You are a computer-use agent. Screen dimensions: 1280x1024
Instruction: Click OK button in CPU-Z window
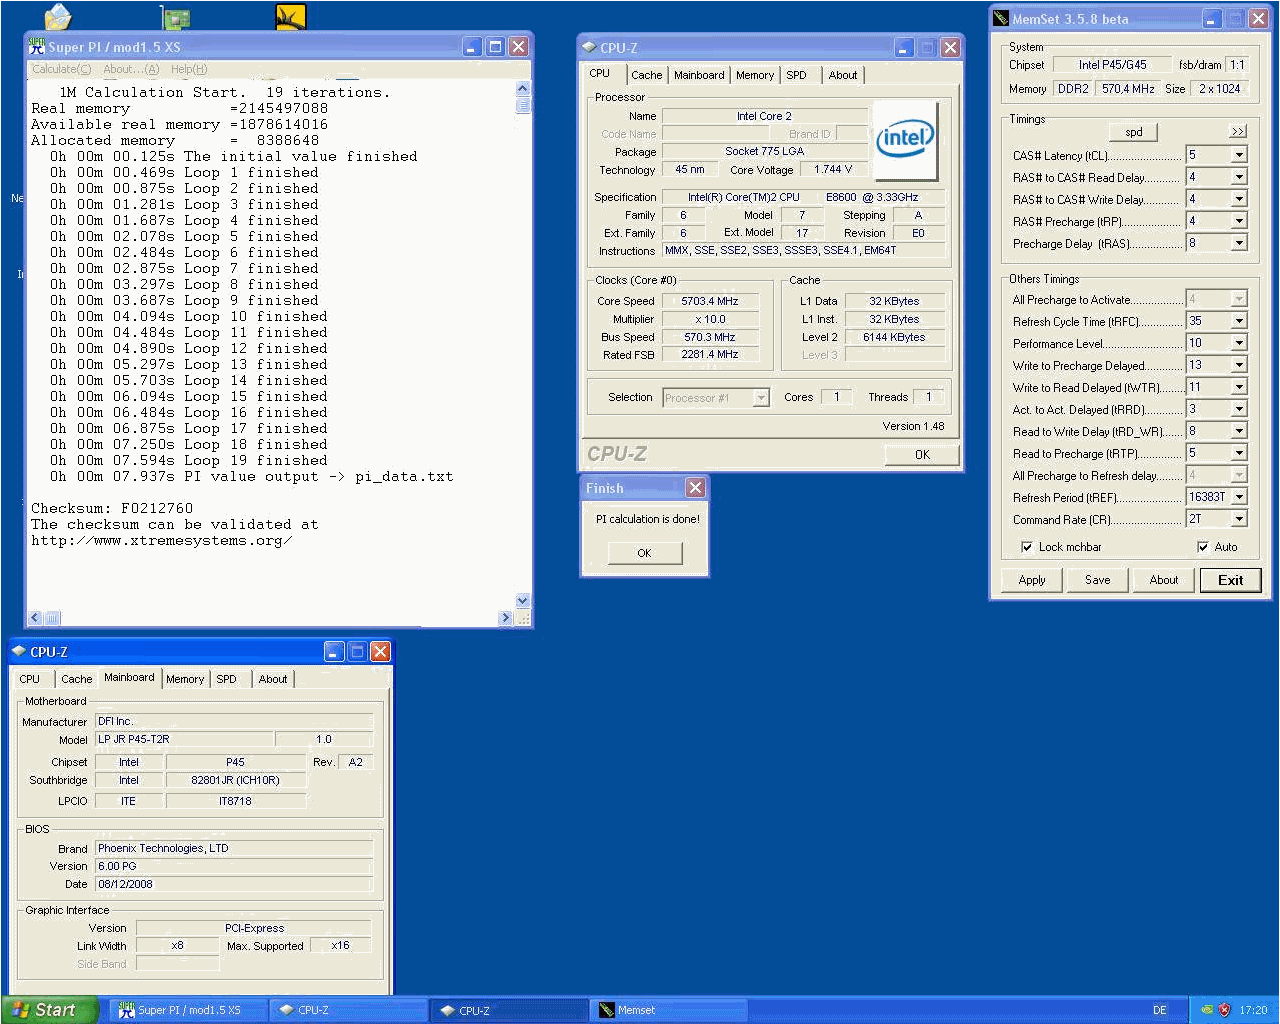pyautogui.click(x=922, y=455)
